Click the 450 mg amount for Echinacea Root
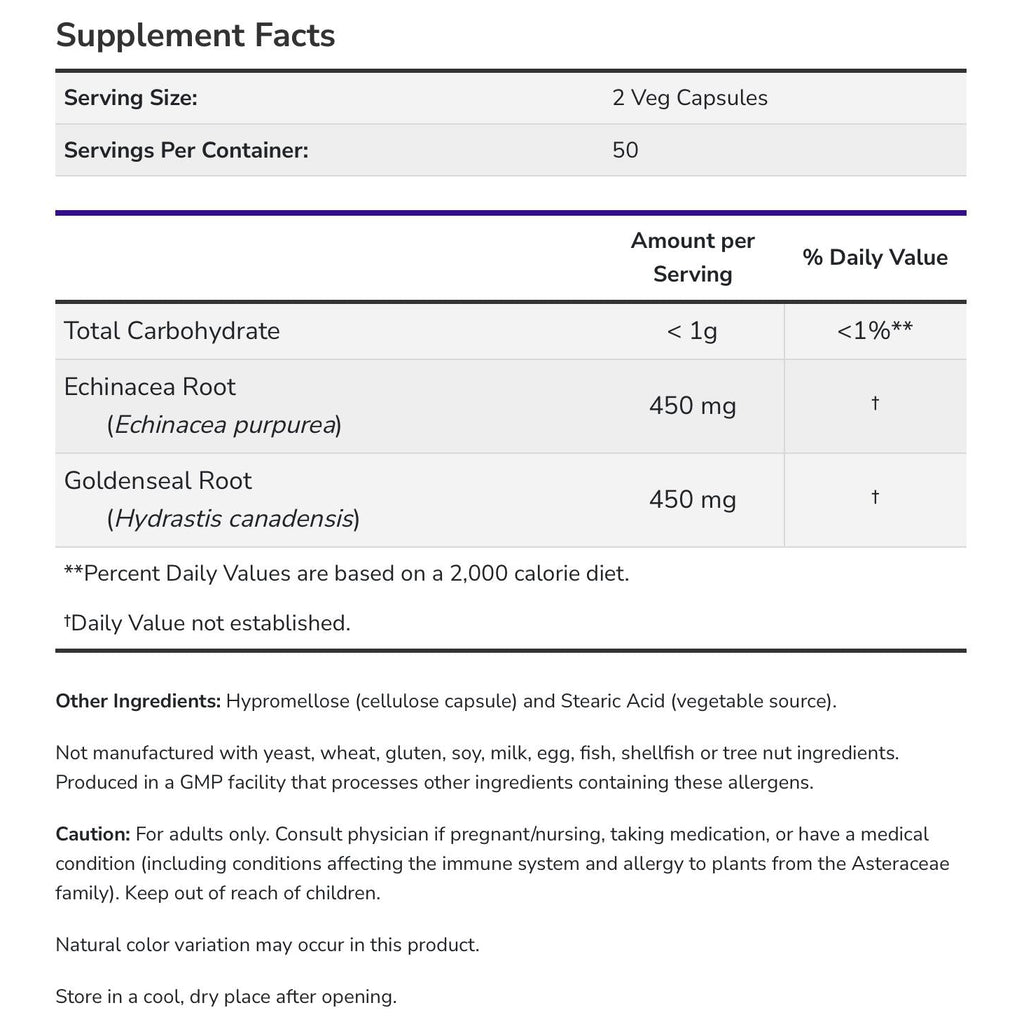The width and height of the screenshot is (1024, 1024). coord(692,406)
